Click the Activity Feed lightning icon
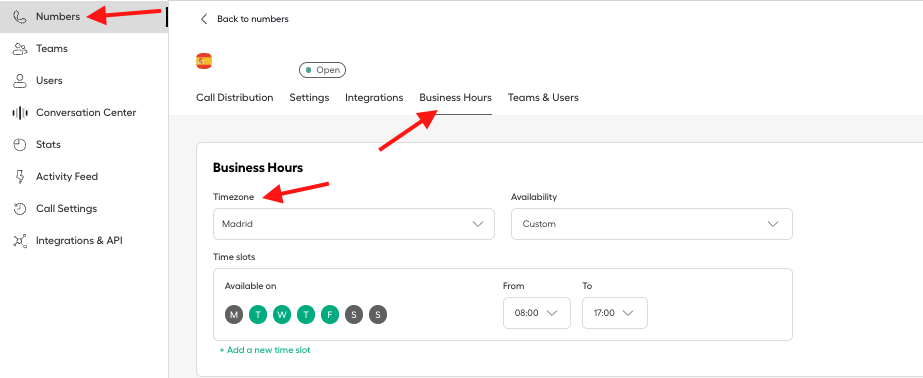Image resolution: width=923 pixels, height=378 pixels. coord(20,177)
